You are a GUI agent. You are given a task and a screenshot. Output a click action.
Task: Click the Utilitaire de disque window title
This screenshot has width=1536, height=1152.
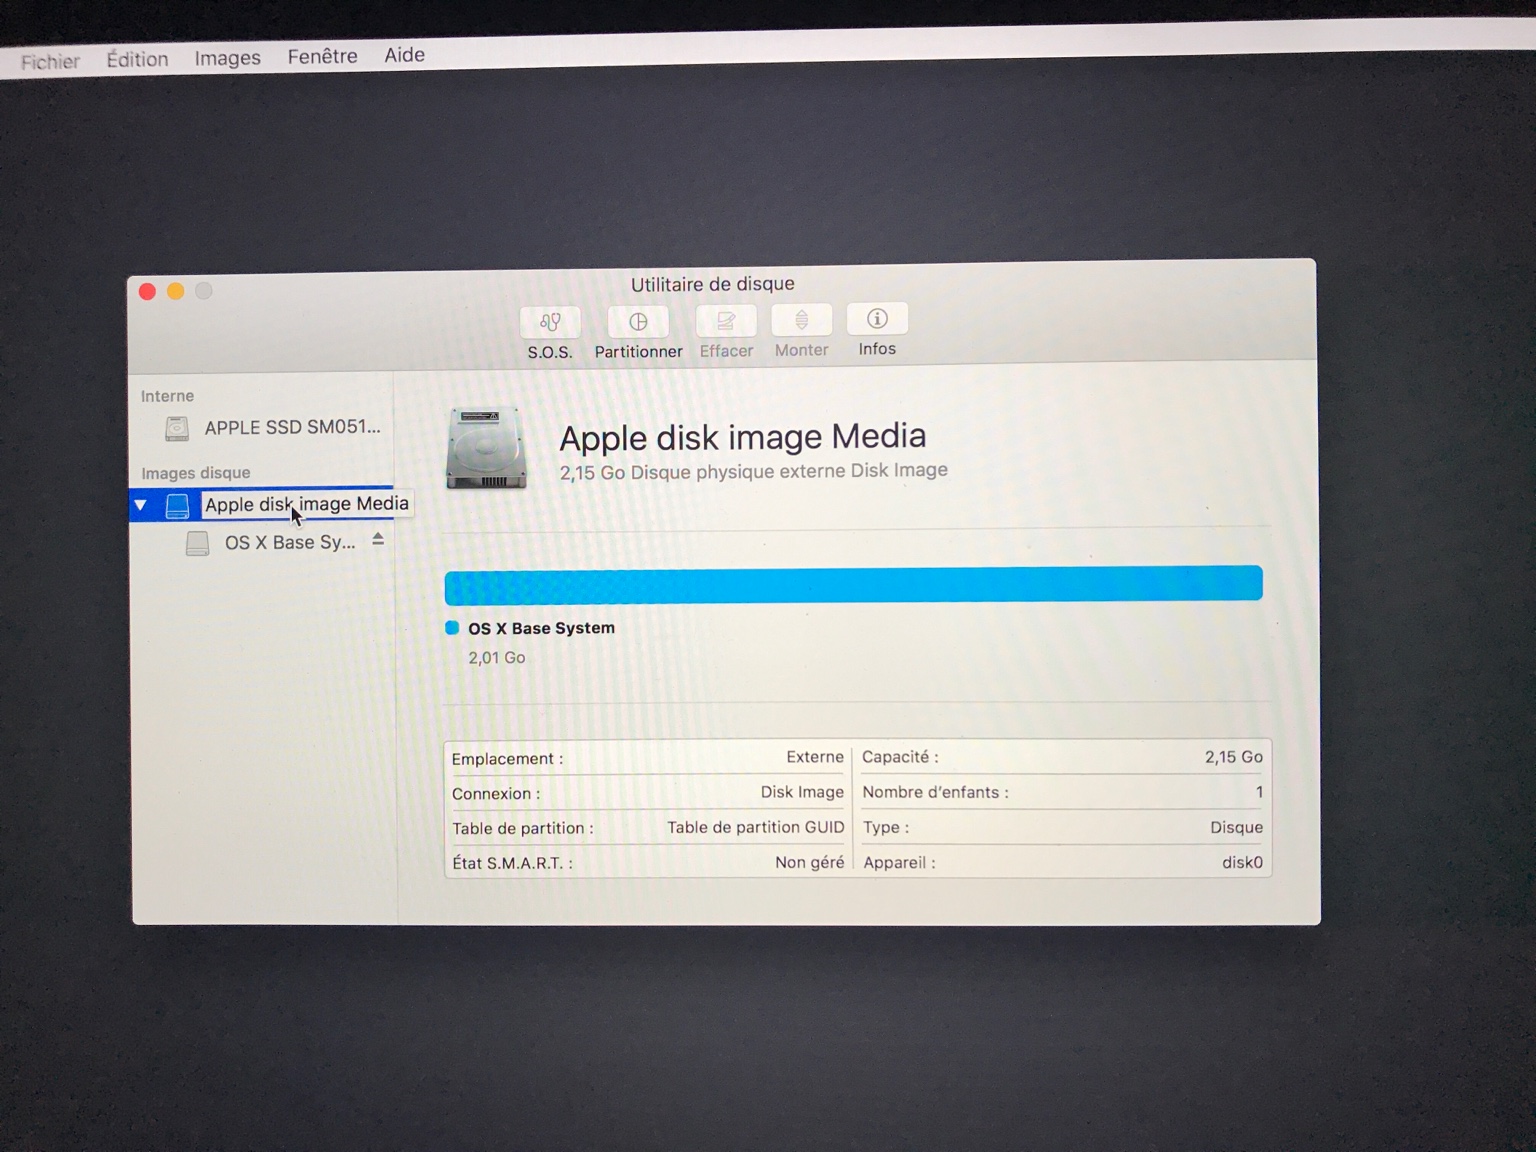click(712, 284)
